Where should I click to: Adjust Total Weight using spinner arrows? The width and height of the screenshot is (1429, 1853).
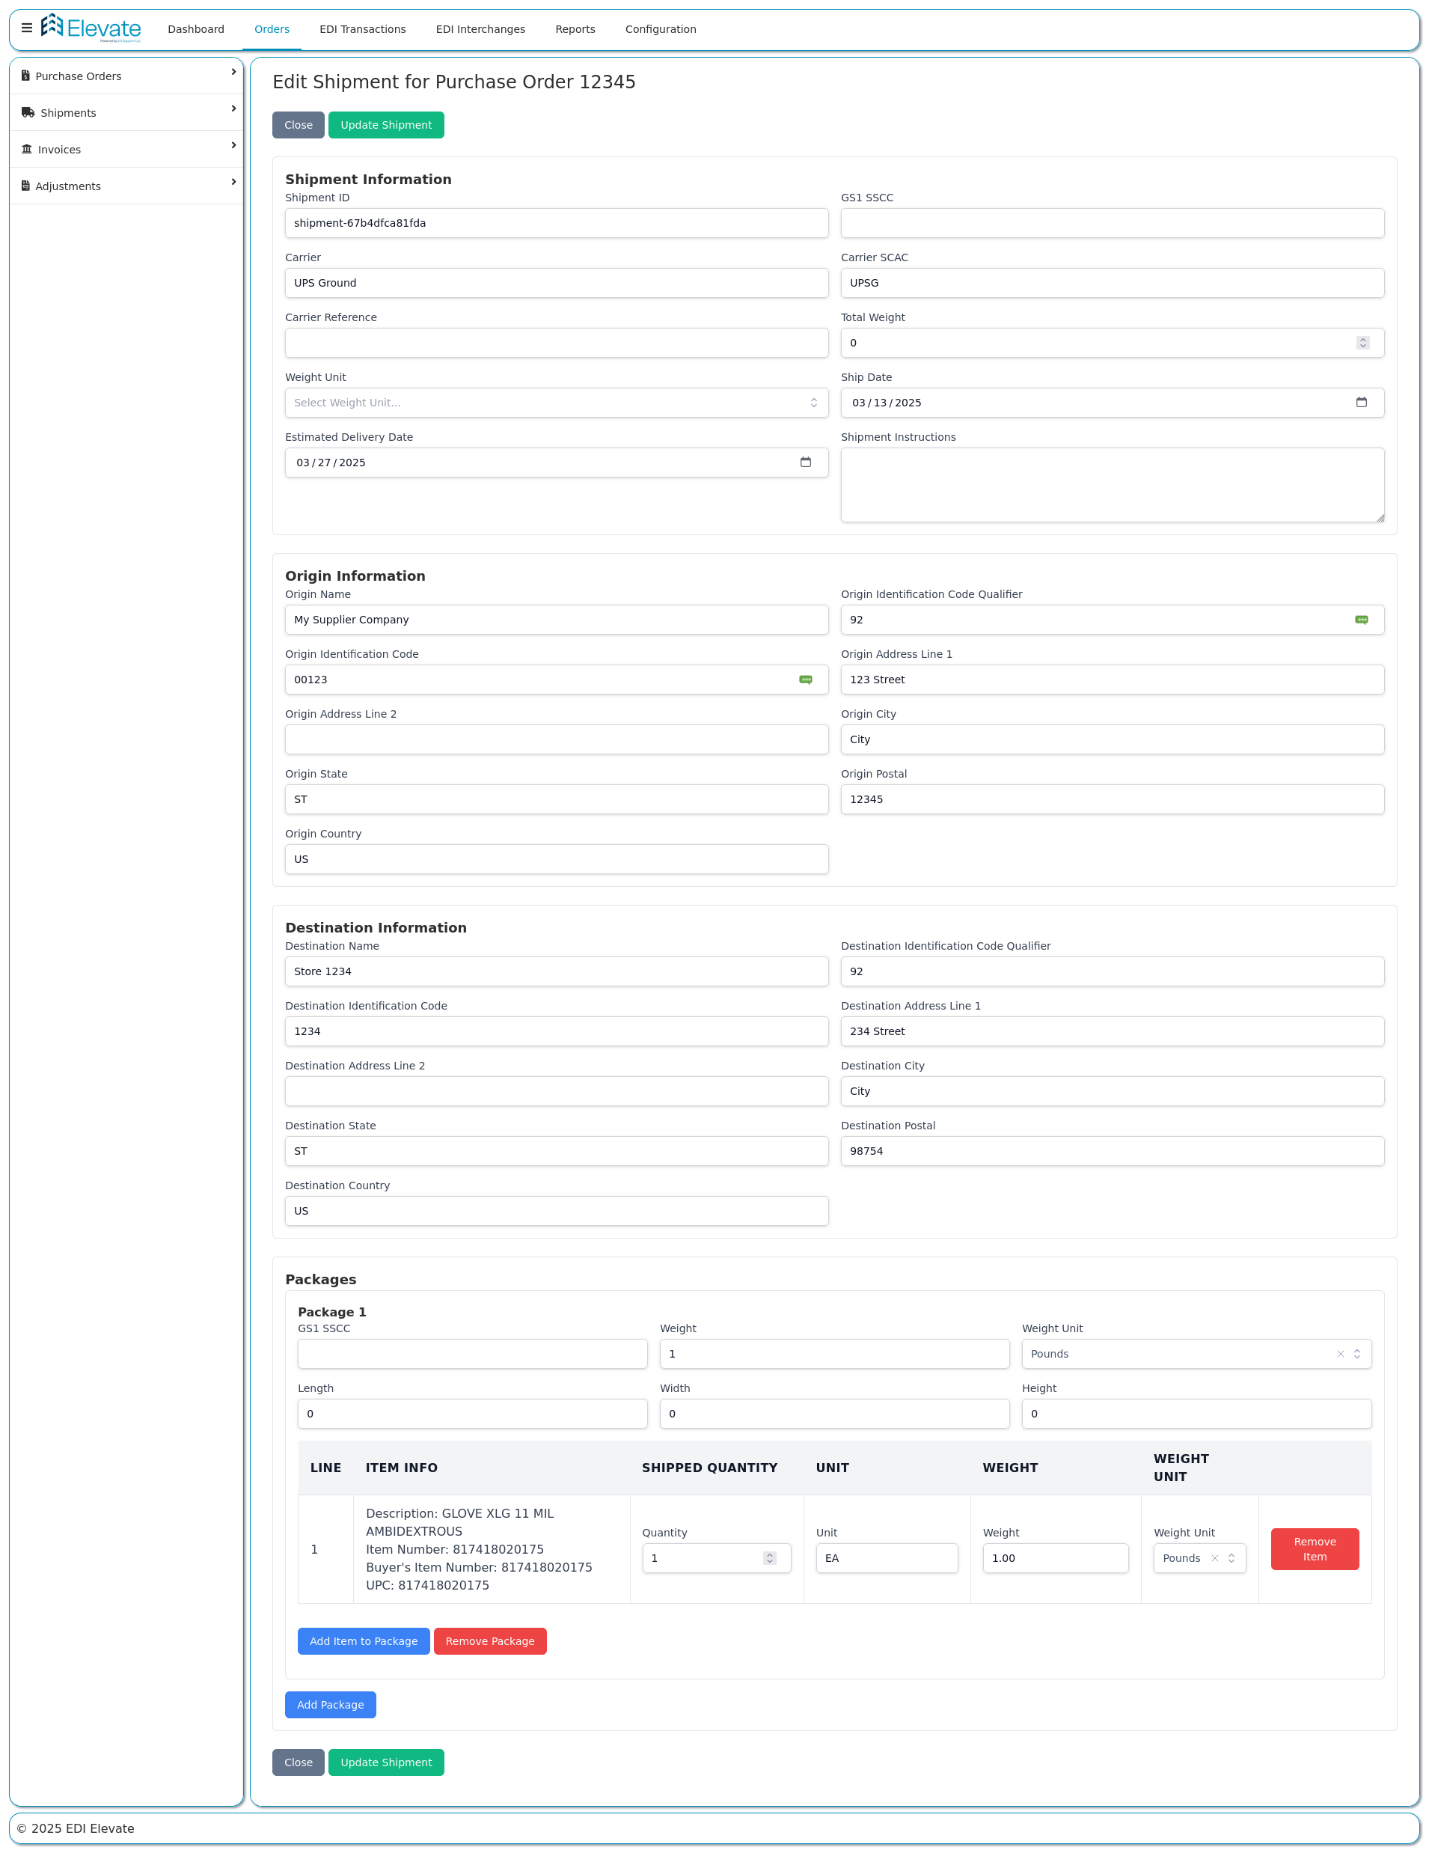[x=1362, y=343]
